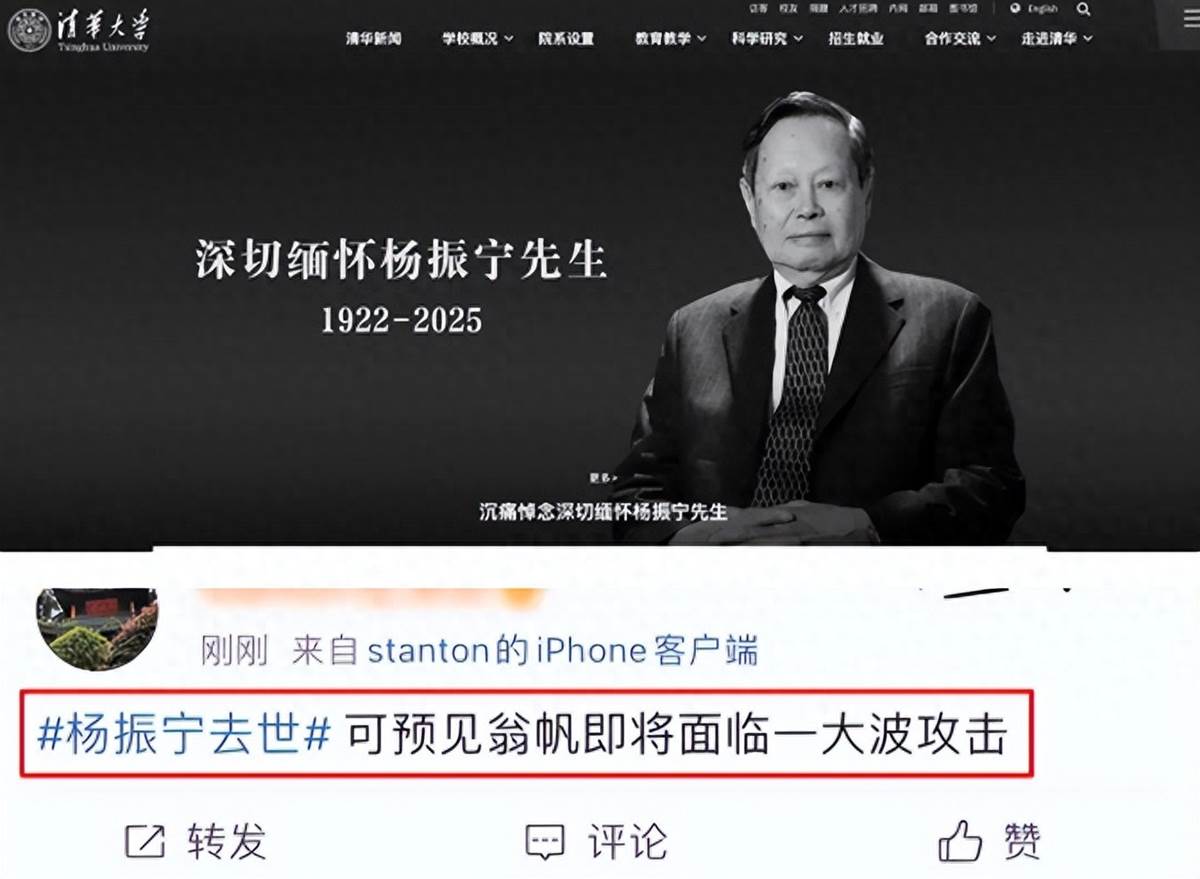Open the 沉痛悼念深切缅怀杨振宁先生 caption link

click(603, 512)
